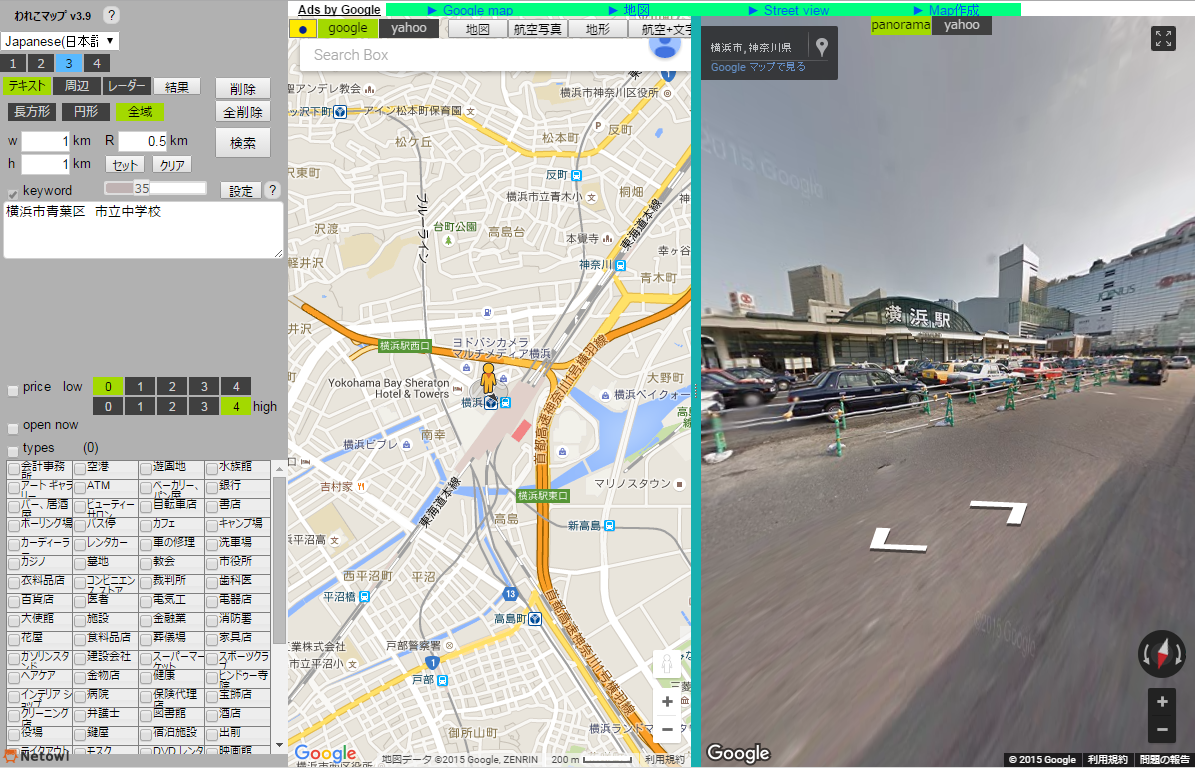Click the 検索 search button

243,142
